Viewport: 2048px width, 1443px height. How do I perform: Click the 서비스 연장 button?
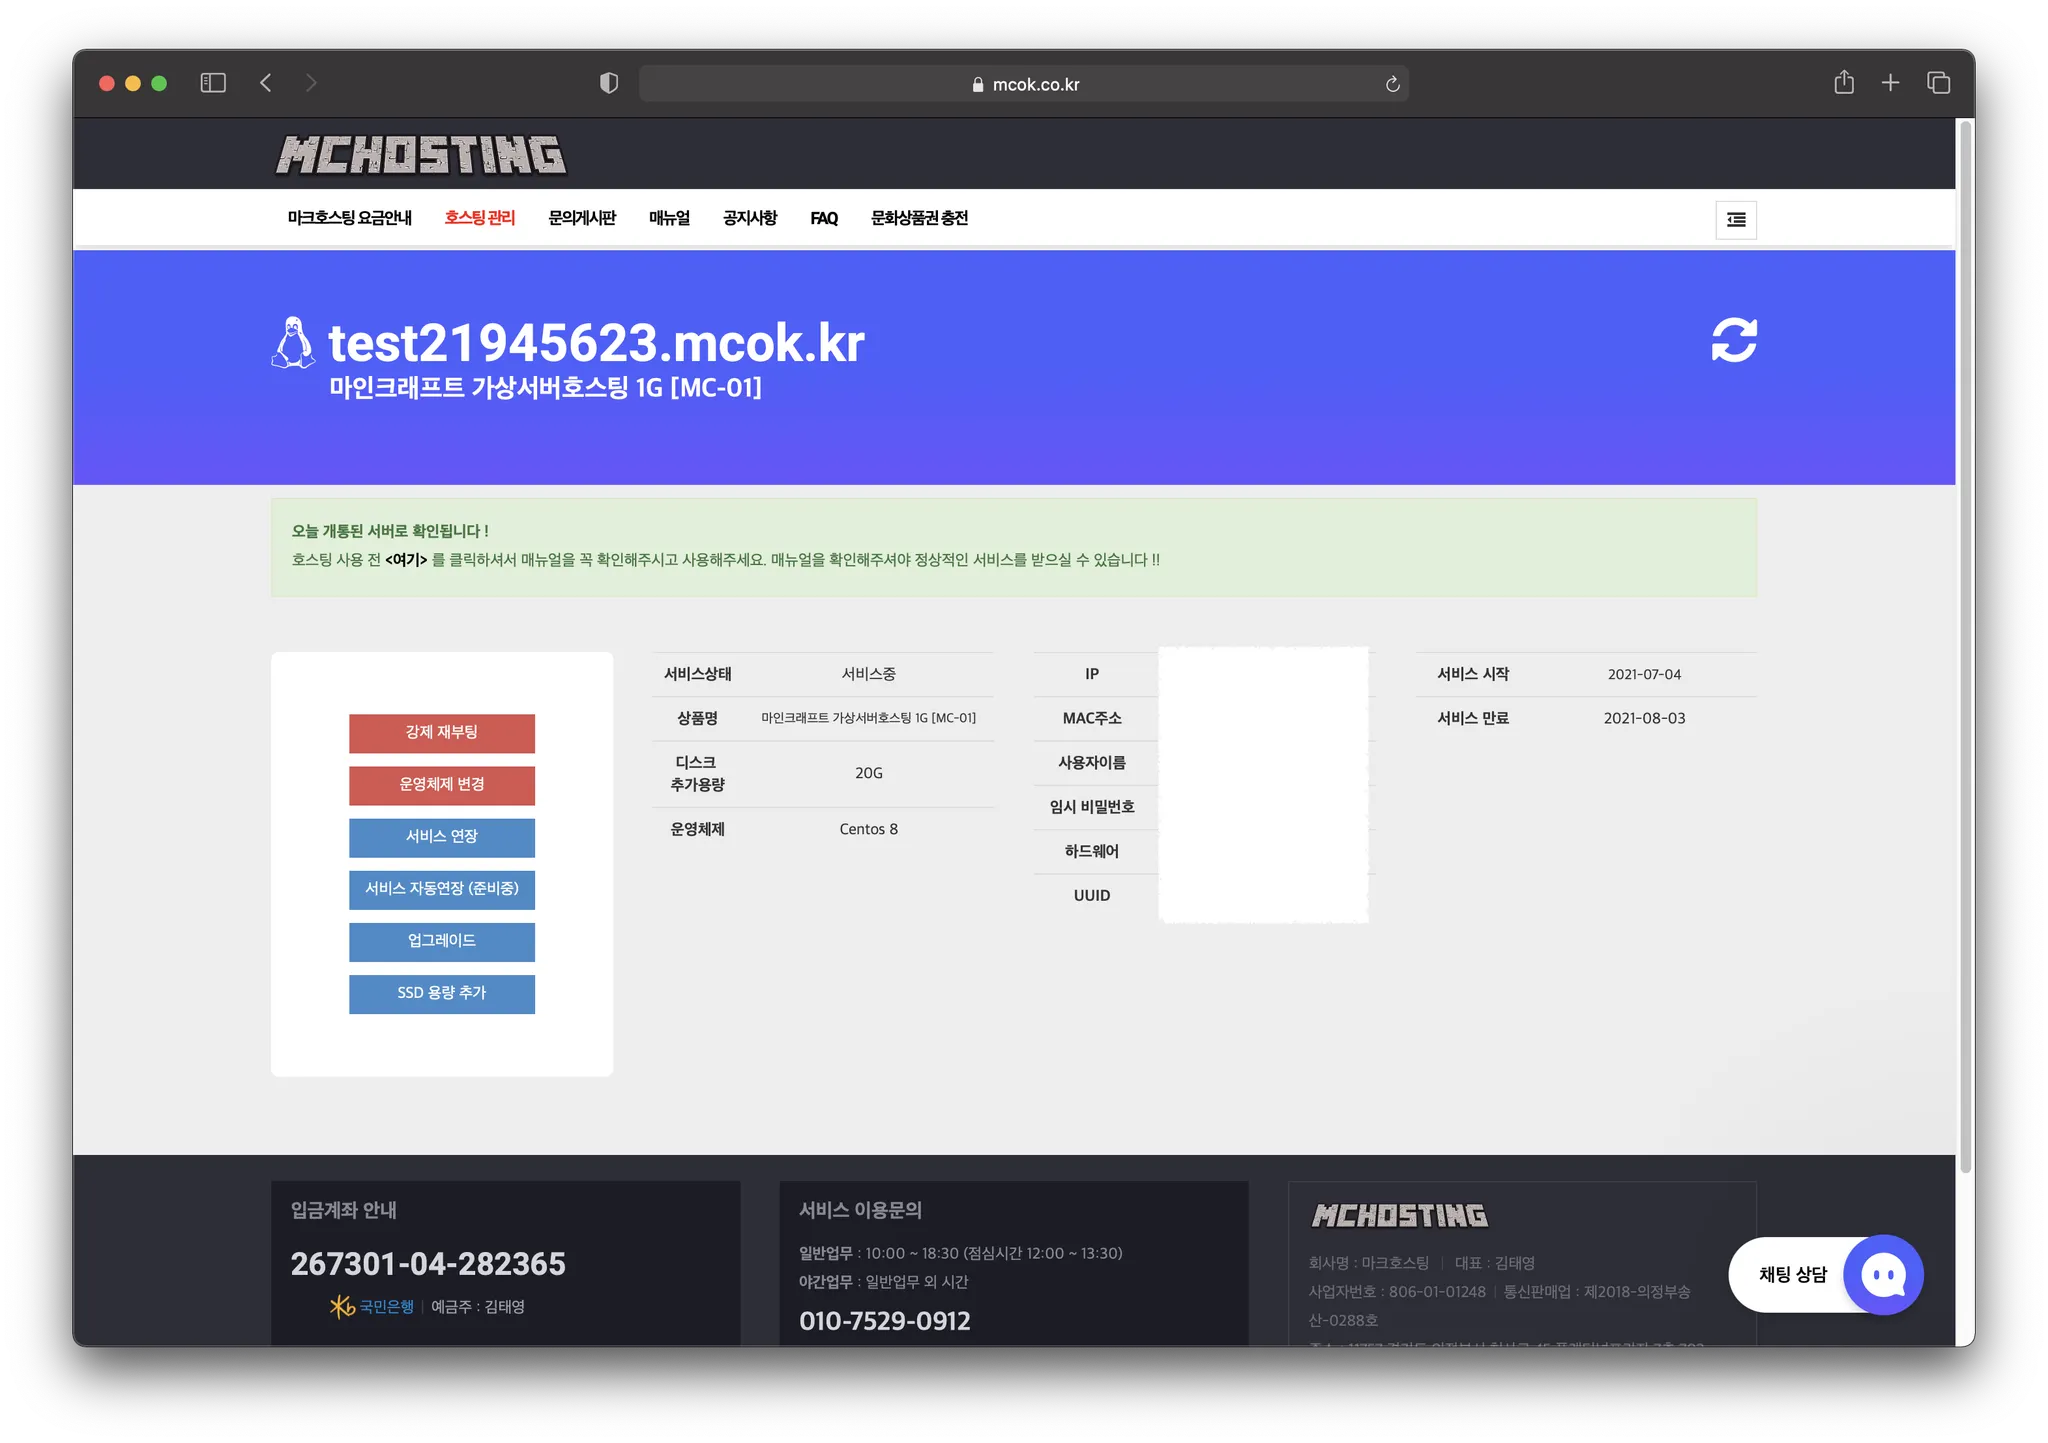[441, 837]
